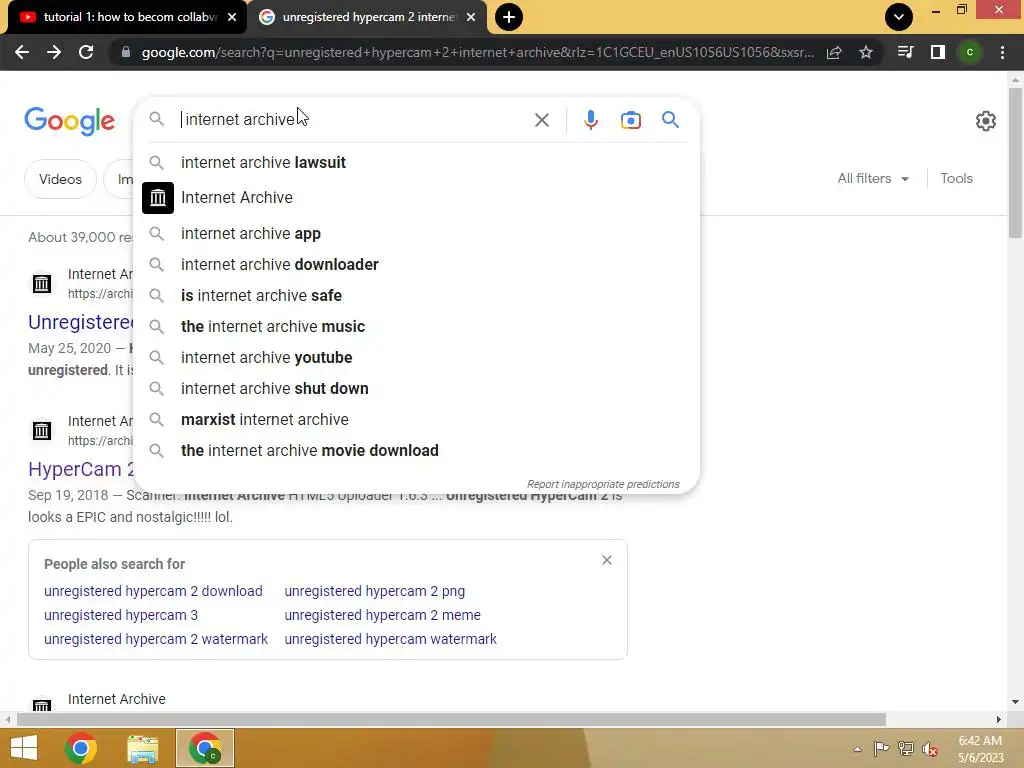Expand the All filters dropdown
Screen dimensions: 1024x768
(x=873, y=178)
